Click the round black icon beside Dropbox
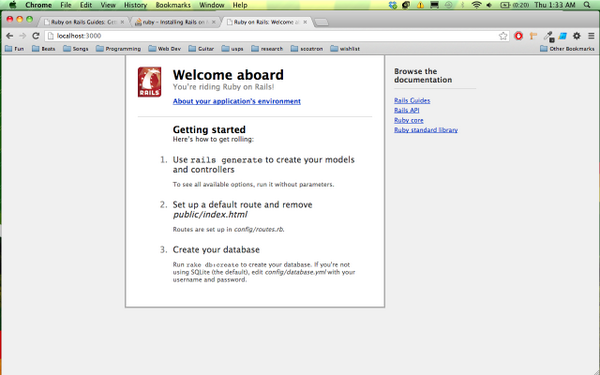 (406, 5)
